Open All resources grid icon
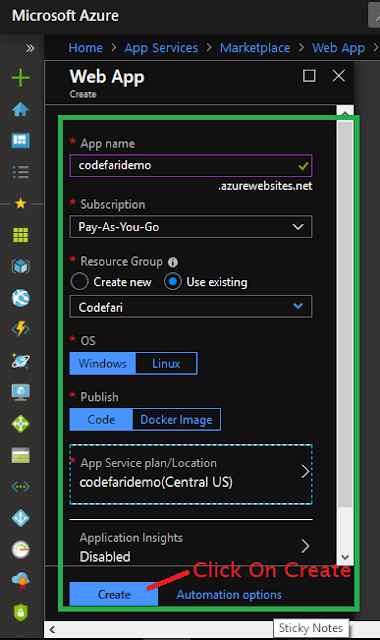Viewport: 380px width, 640px height. coord(20,235)
